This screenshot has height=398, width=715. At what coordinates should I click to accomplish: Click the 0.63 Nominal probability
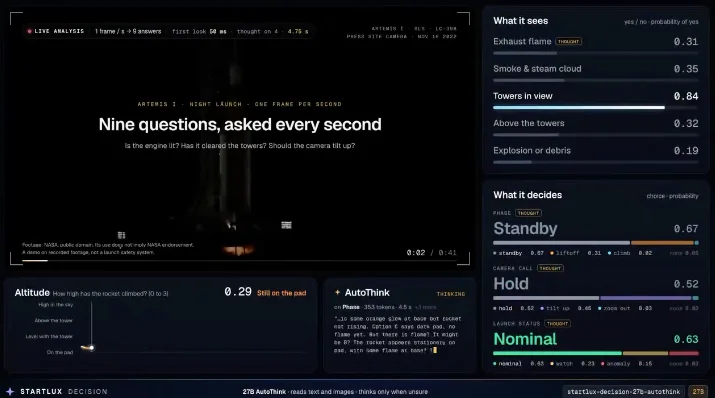point(686,340)
